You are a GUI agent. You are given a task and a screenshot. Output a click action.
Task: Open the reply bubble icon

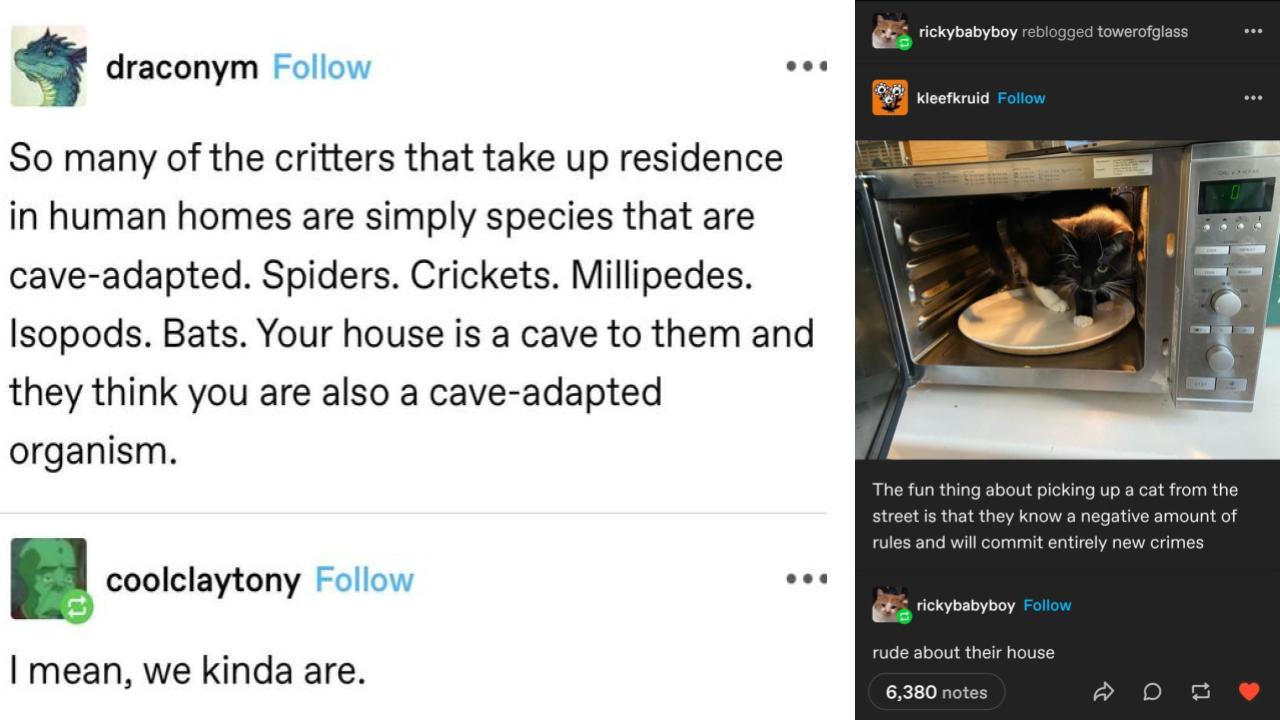click(1151, 691)
